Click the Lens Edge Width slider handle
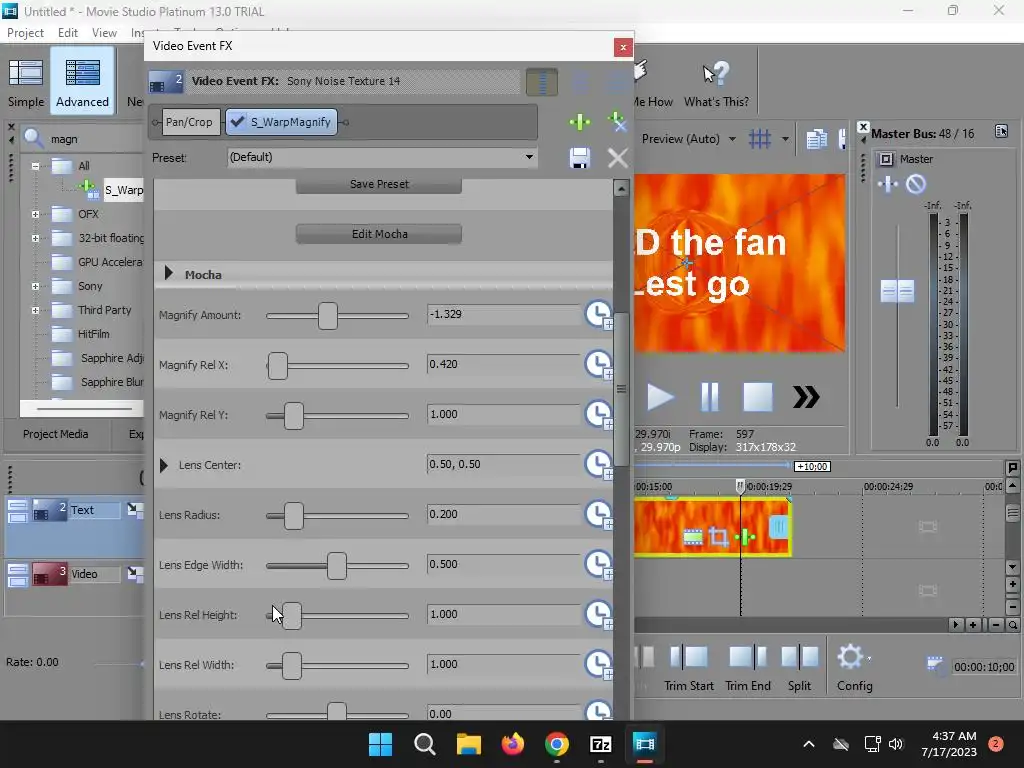Image resolution: width=1024 pixels, height=768 pixels. [337, 566]
